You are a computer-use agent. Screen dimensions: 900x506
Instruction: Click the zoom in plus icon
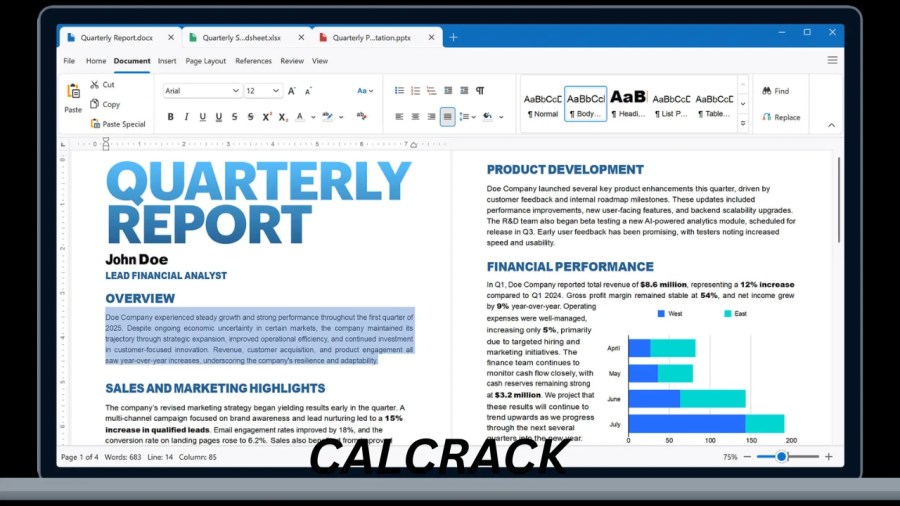pos(829,457)
